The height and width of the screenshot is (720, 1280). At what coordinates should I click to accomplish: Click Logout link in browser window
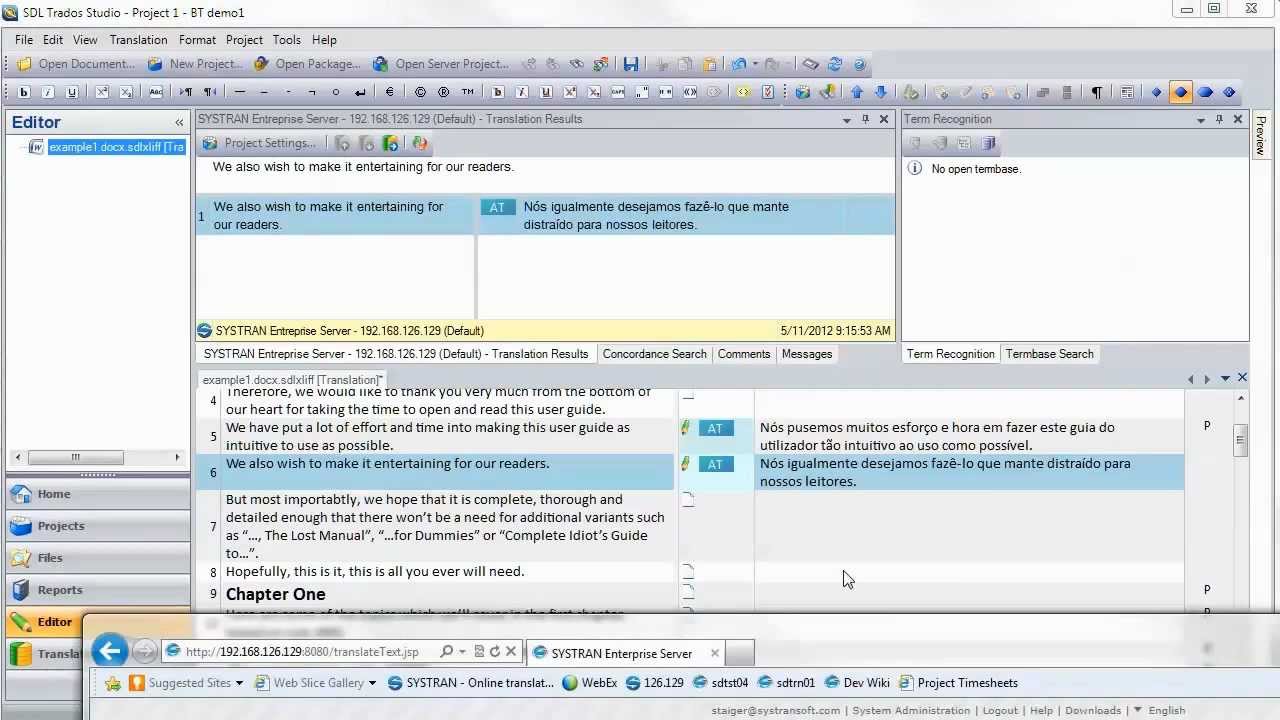[1000, 710]
